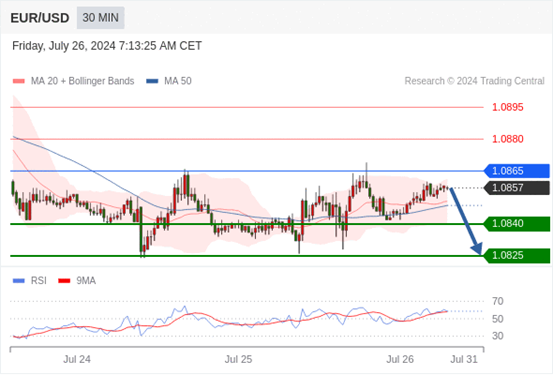Screen dimensions: 553x375
Task: Click the blue downward forecast arrow head
Action: (x=477, y=248)
